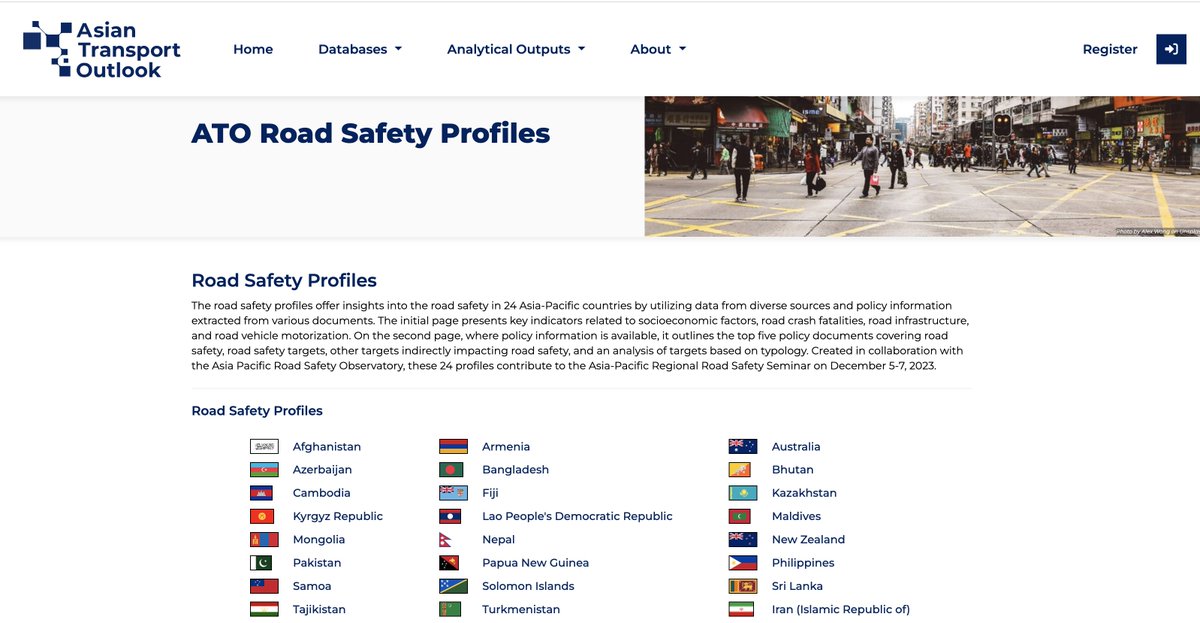Click the Fiji flag icon
This screenshot has height=623, width=1200.
pos(453,493)
